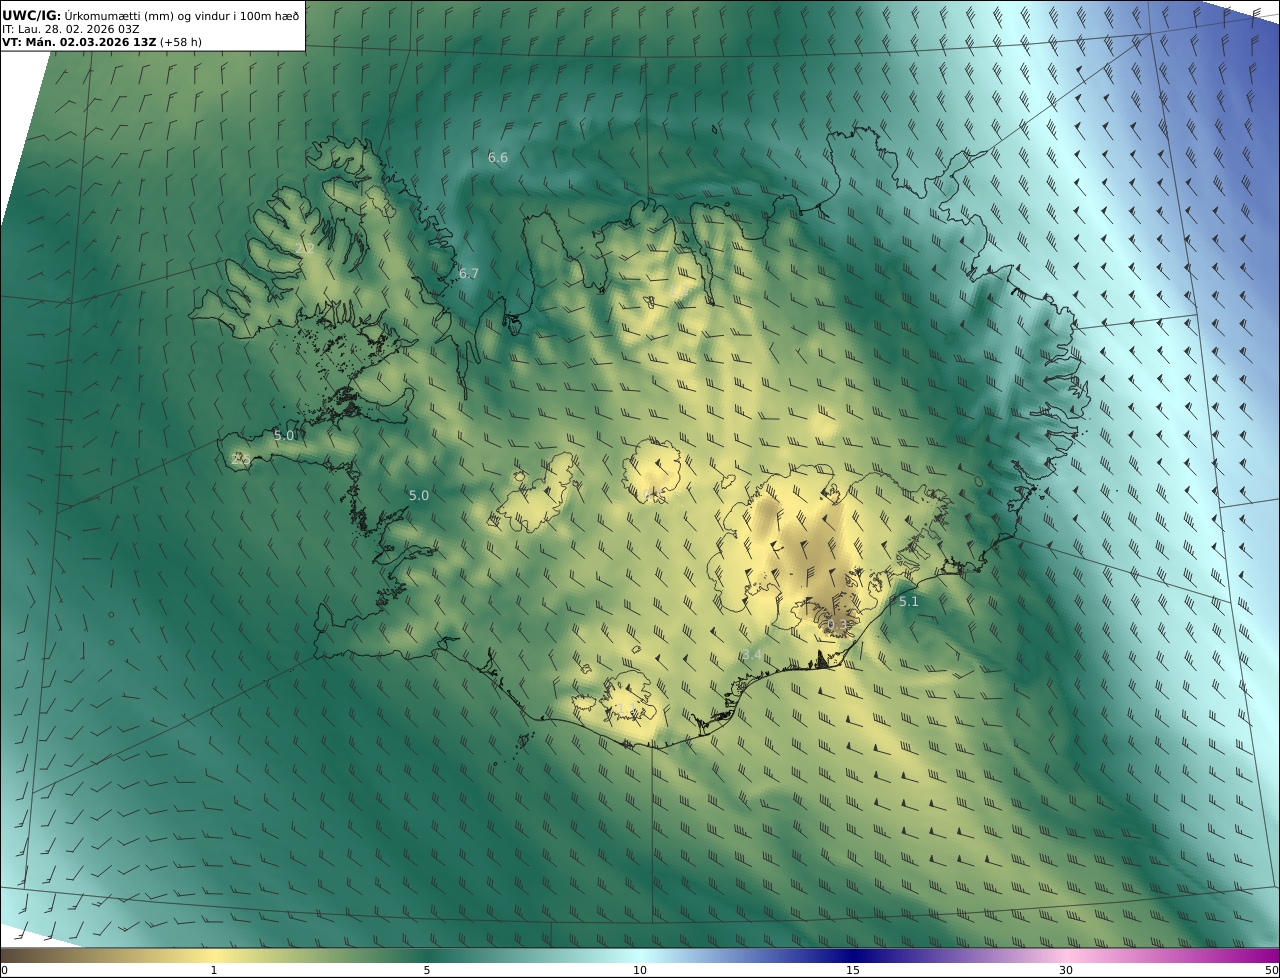Click the colorbar tick label 0
This screenshot has height=978, width=1280.
[4, 971]
